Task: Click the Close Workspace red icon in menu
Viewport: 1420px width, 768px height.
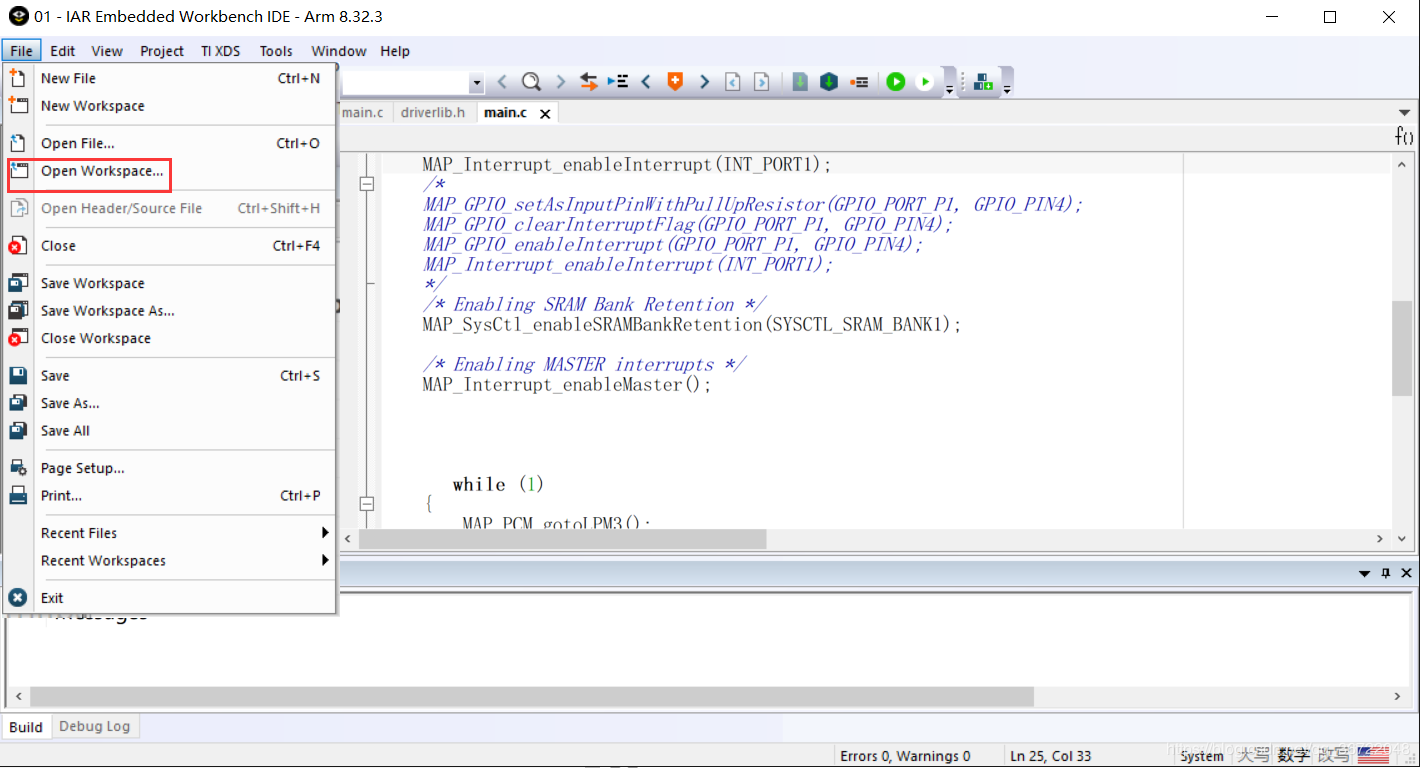Action: [18, 338]
